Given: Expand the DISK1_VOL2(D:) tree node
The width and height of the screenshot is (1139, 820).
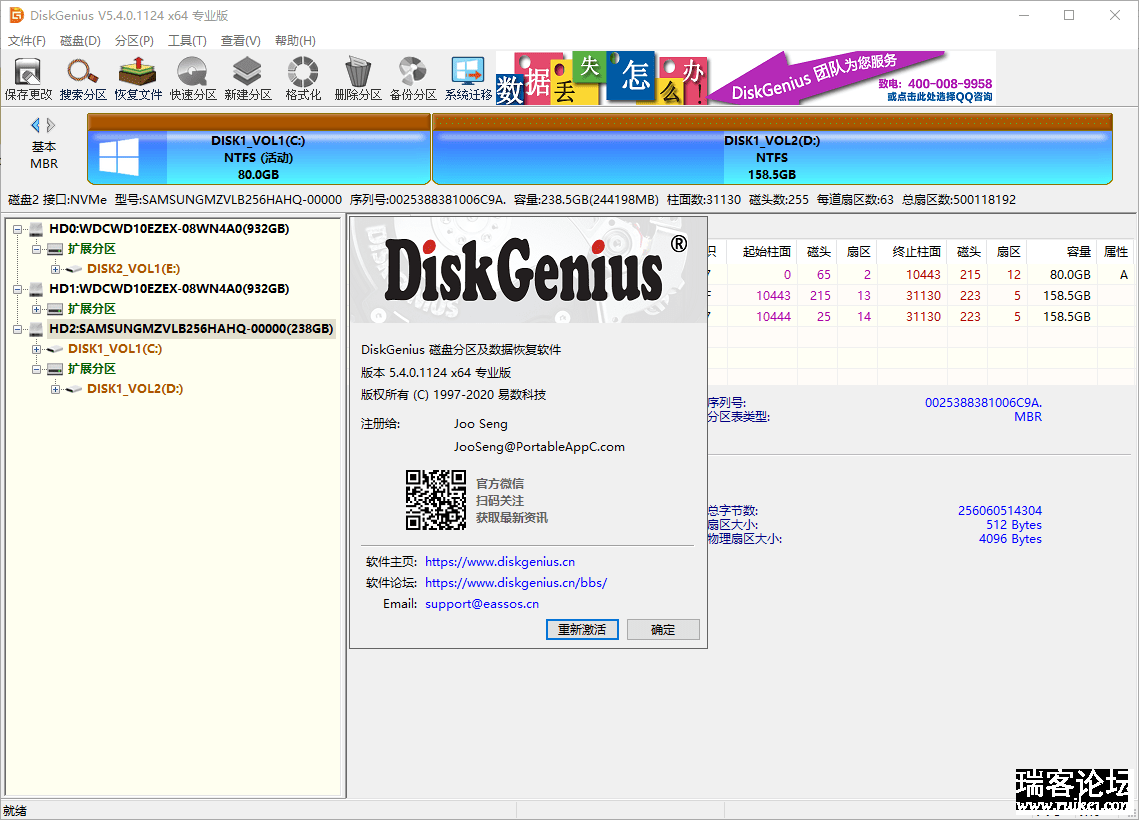Looking at the screenshot, I should (x=55, y=389).
